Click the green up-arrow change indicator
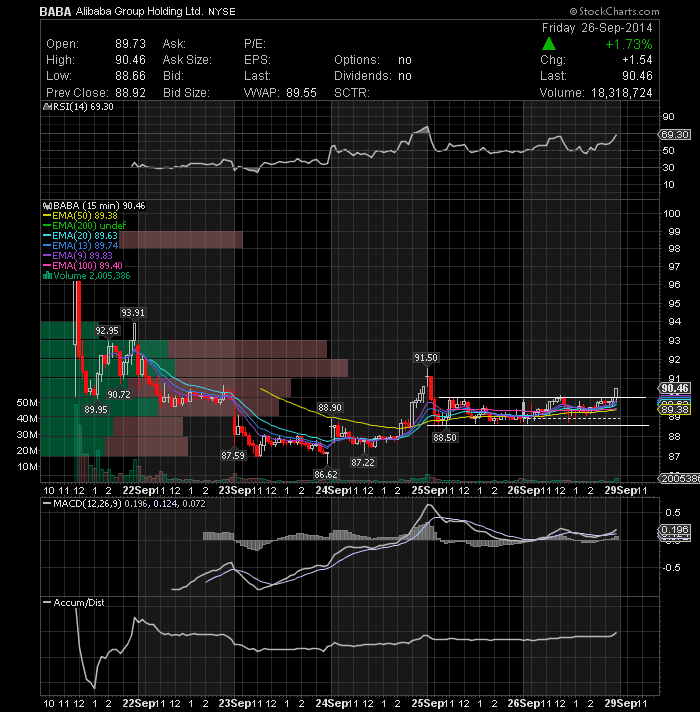700x712 pixels. pos(549,44)
